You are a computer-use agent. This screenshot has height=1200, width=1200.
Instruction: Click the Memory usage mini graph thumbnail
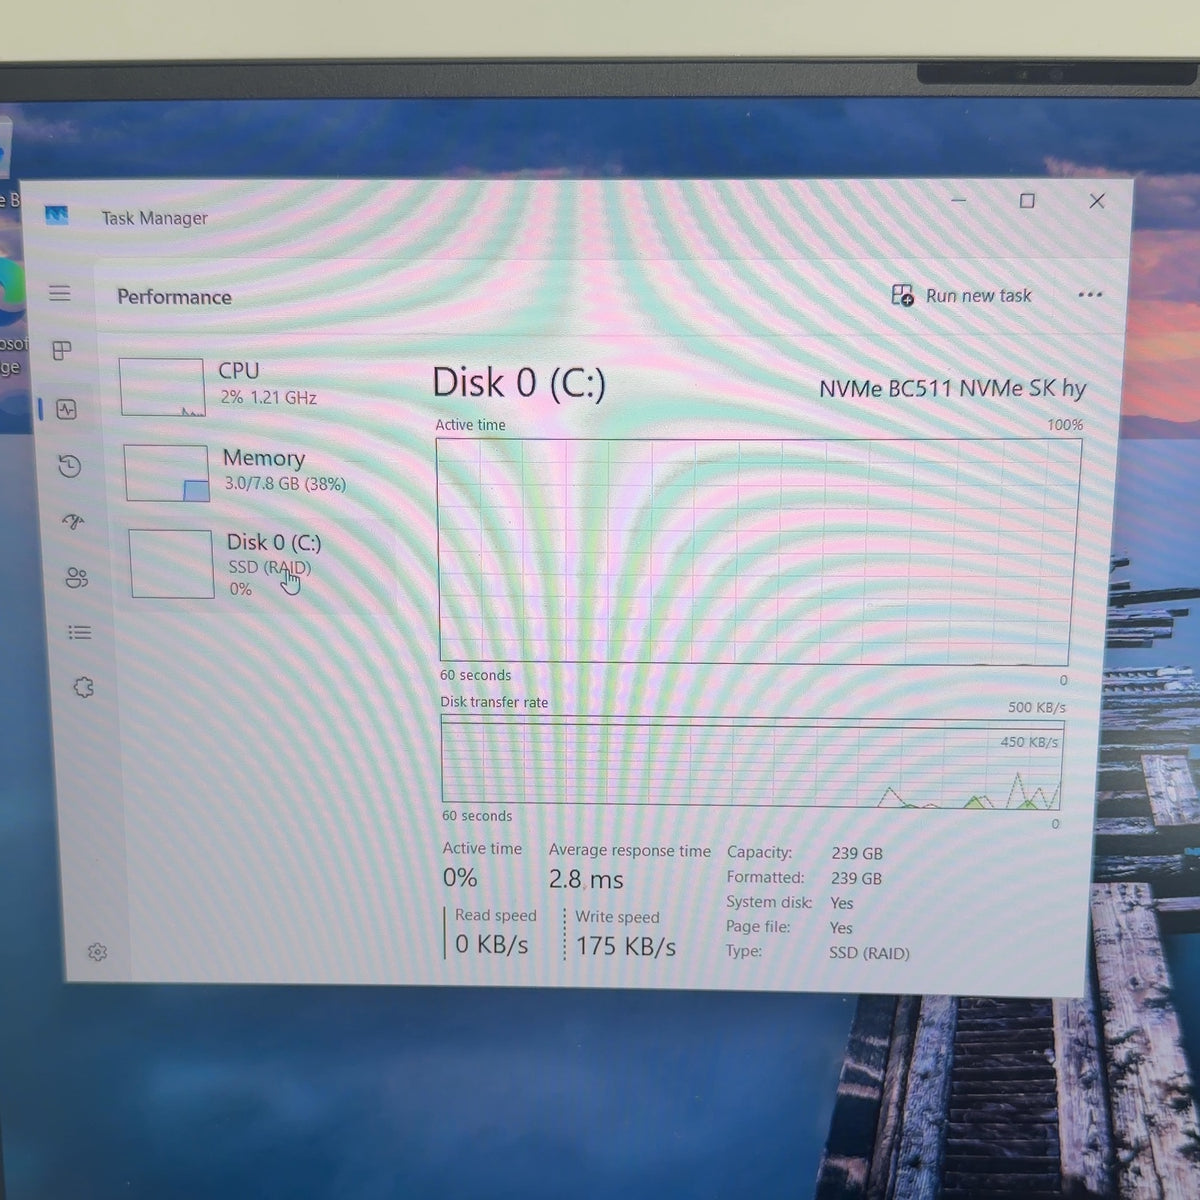click(167, 473)
